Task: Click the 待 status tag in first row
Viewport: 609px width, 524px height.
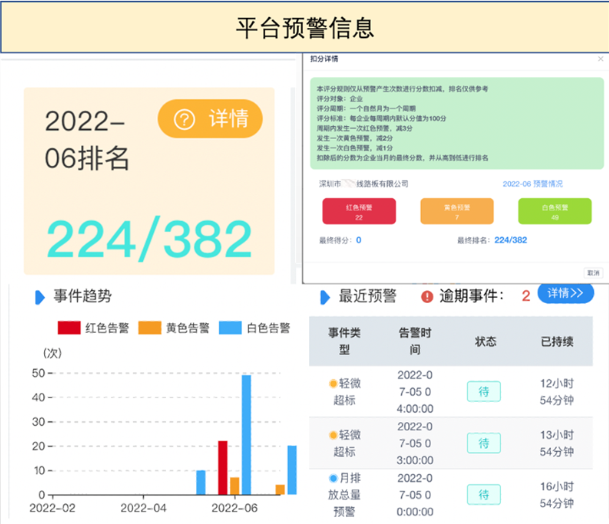Action: (483, 391)
